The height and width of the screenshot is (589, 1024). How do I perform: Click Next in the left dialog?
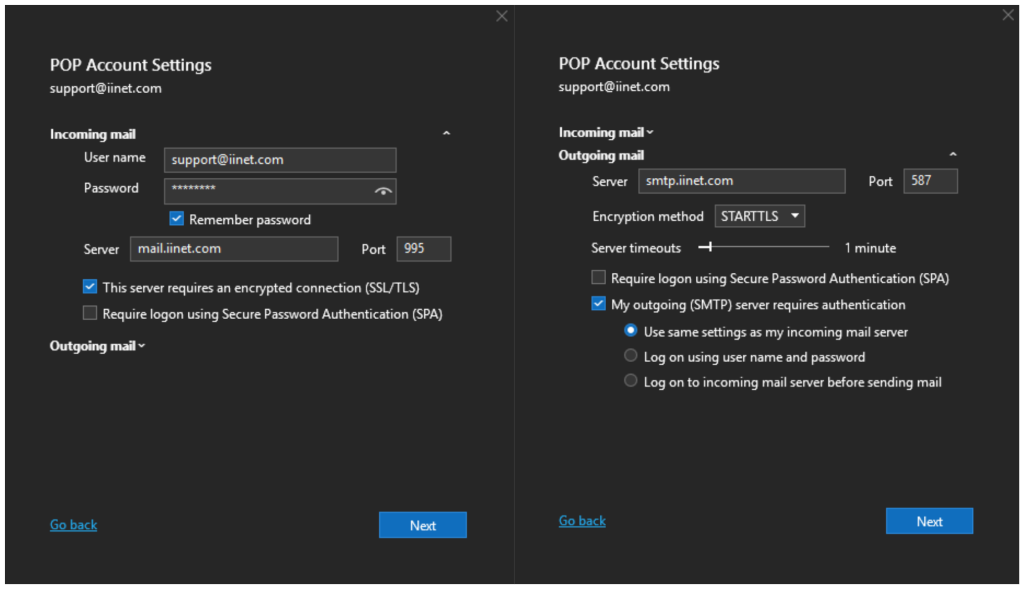pyautogui.click(x=422, y=525)
